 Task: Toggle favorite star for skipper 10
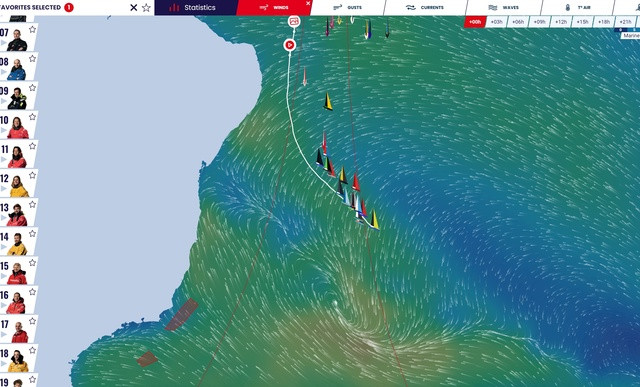(33, 117)
